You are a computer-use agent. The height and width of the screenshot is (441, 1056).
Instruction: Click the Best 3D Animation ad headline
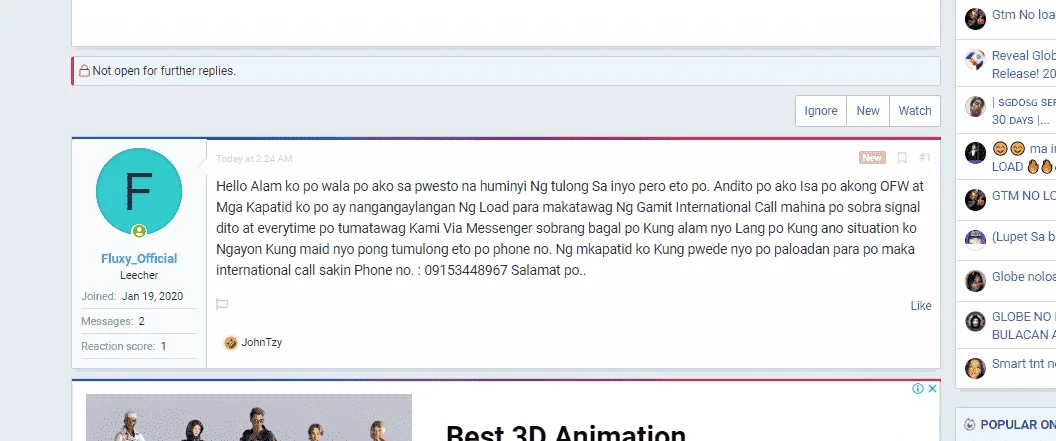566,431
